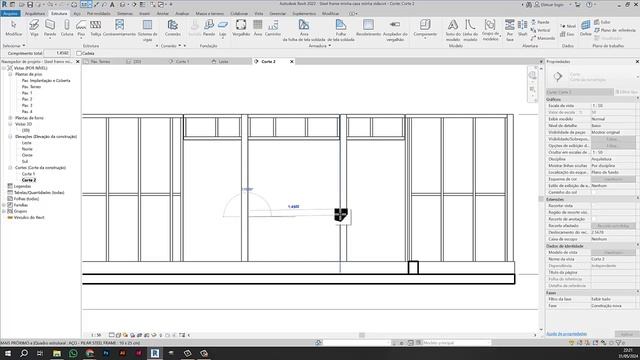
Task: Select the structural Parede wall tool
Action: (x=50, y=28)
